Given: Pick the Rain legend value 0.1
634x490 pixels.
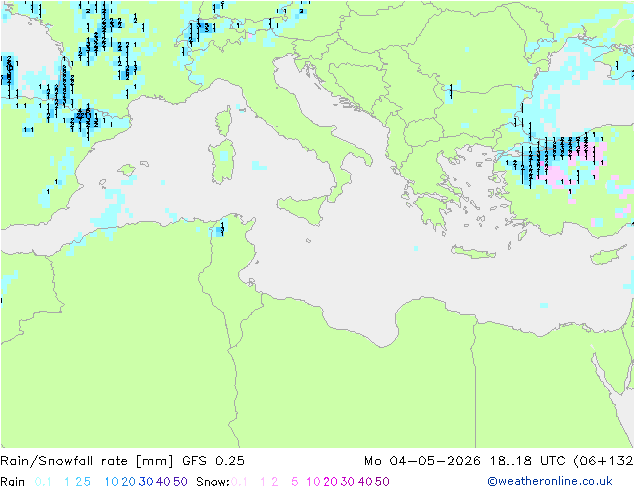Looking at the screenshot, I should [43, 482].
